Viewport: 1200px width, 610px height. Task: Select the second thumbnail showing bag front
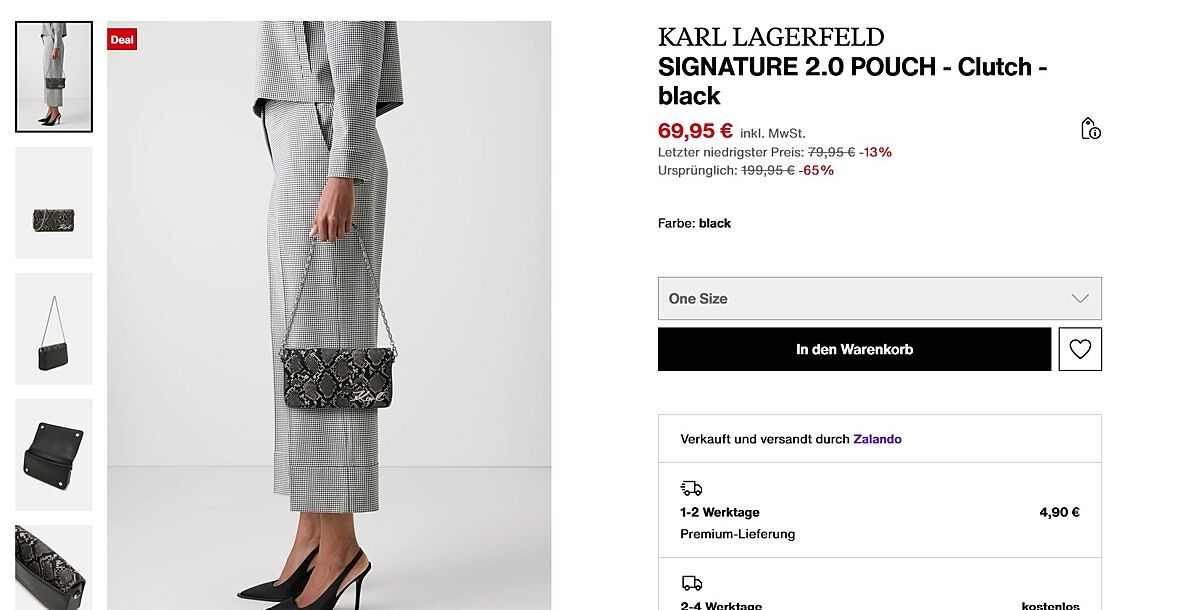click(54, 203)
